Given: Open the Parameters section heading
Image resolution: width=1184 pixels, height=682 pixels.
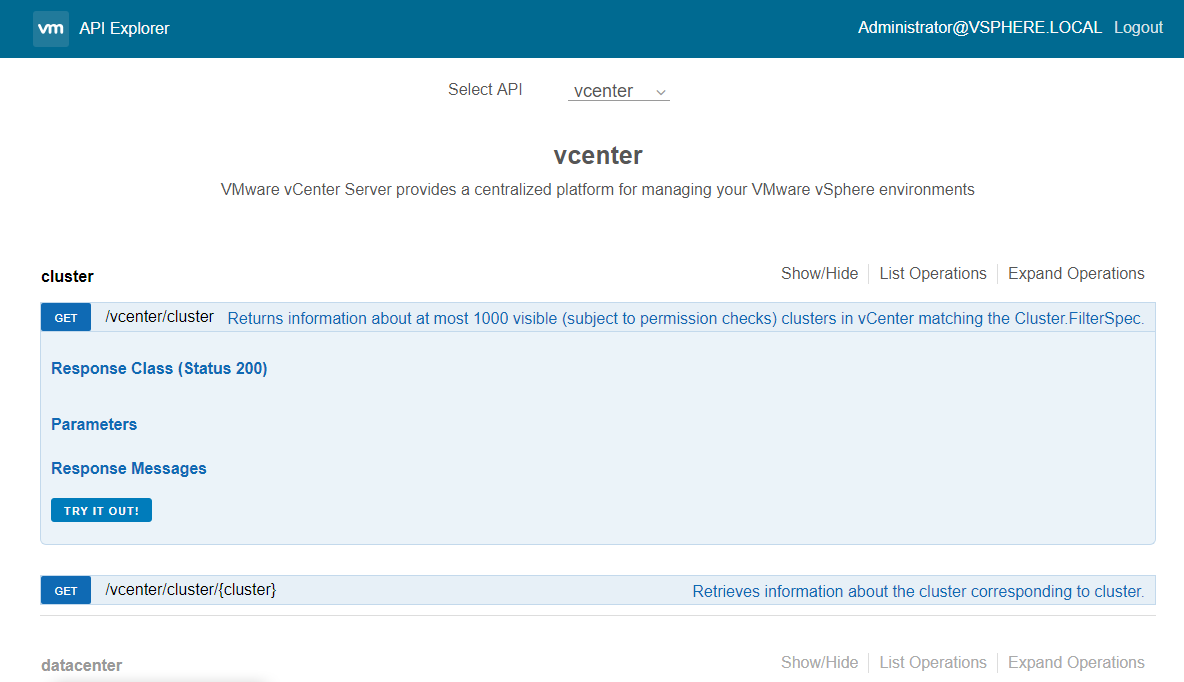Looking at the screenshot, I should click(x=94, y=425).
